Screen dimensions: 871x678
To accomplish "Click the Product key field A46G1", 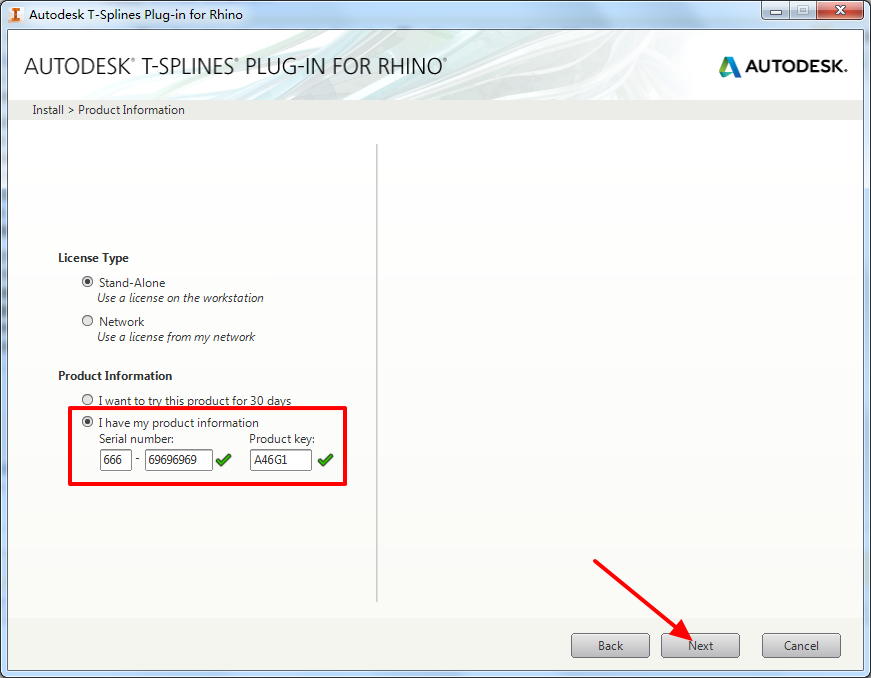I will 281,460.
